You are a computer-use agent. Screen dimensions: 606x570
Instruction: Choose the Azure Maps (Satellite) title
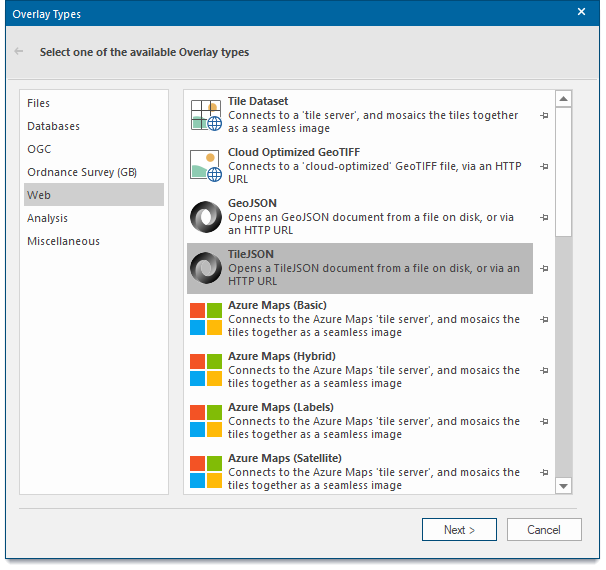pos(284,458)
